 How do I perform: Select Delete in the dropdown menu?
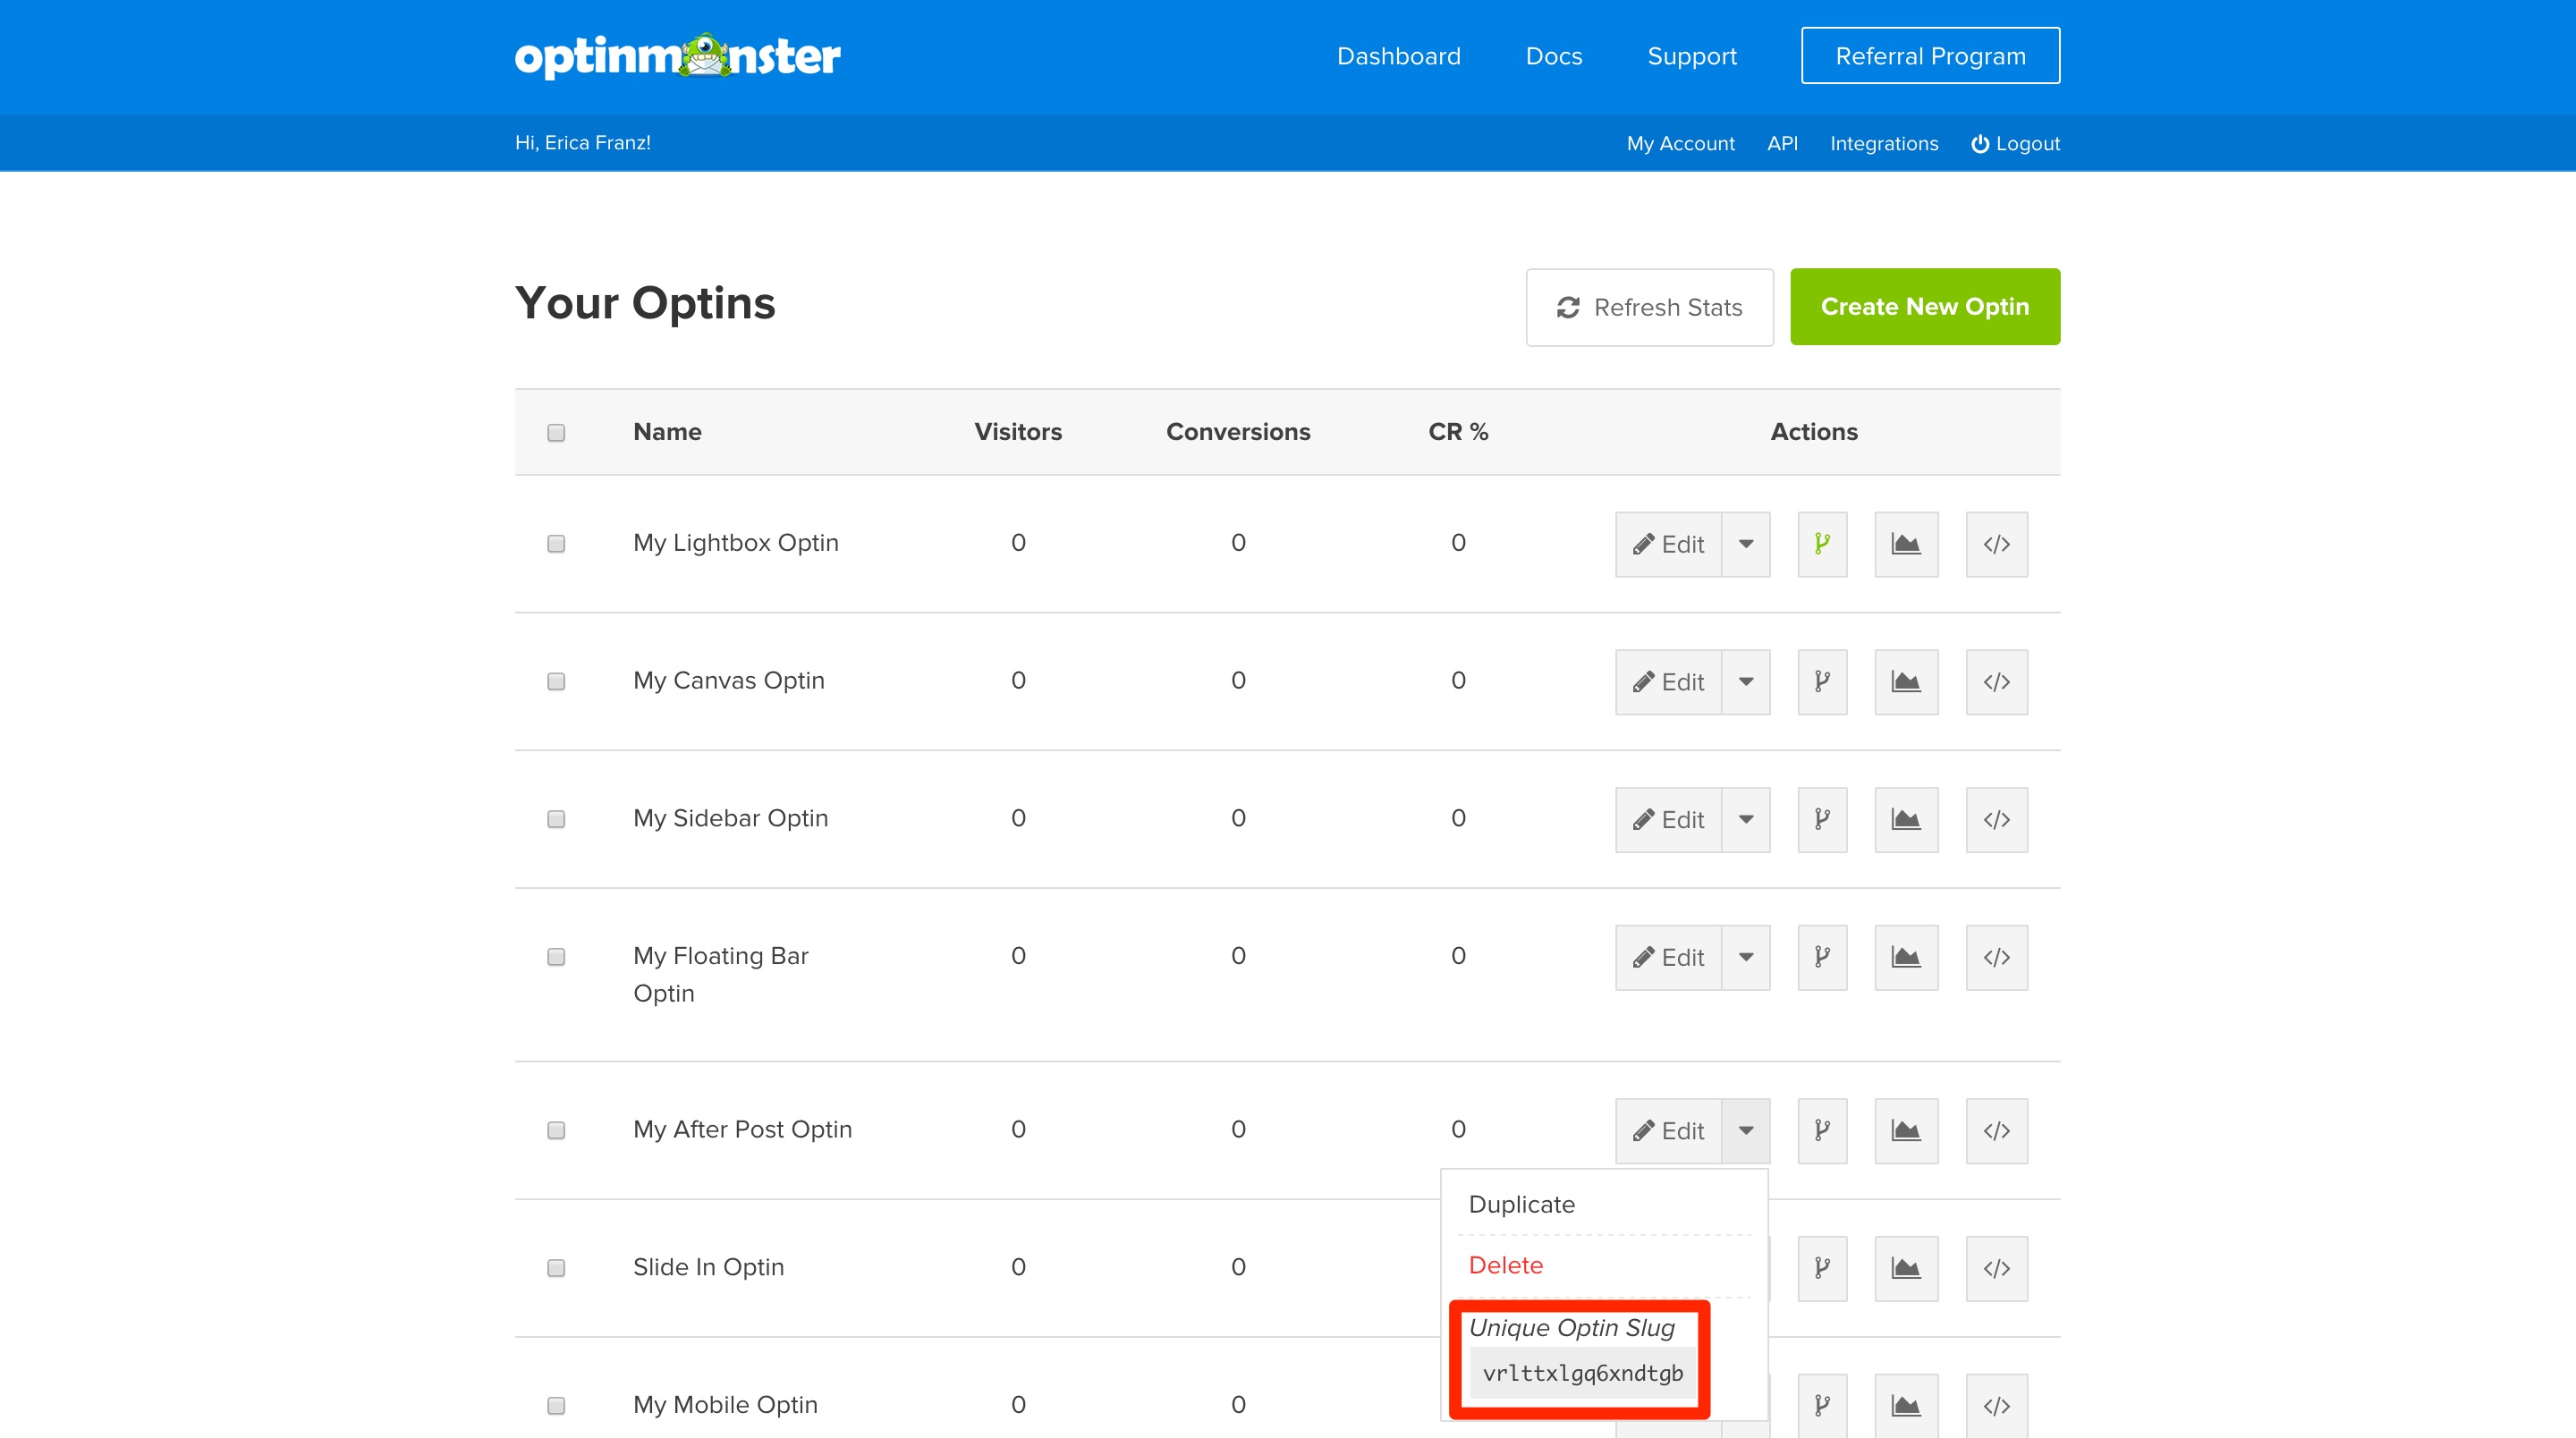1505,1265
